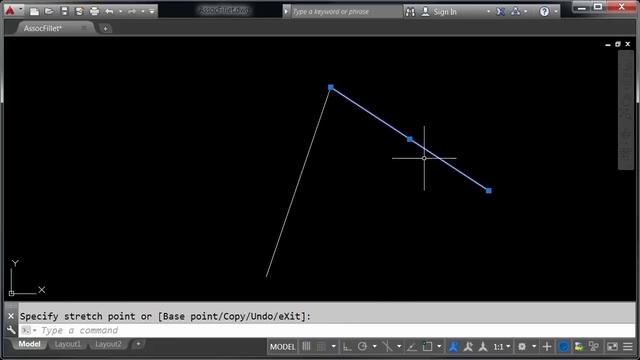Viewport: 640px width, 360px height.
Task: Click the new drawing tab plus button
Action: coord(105,28)
